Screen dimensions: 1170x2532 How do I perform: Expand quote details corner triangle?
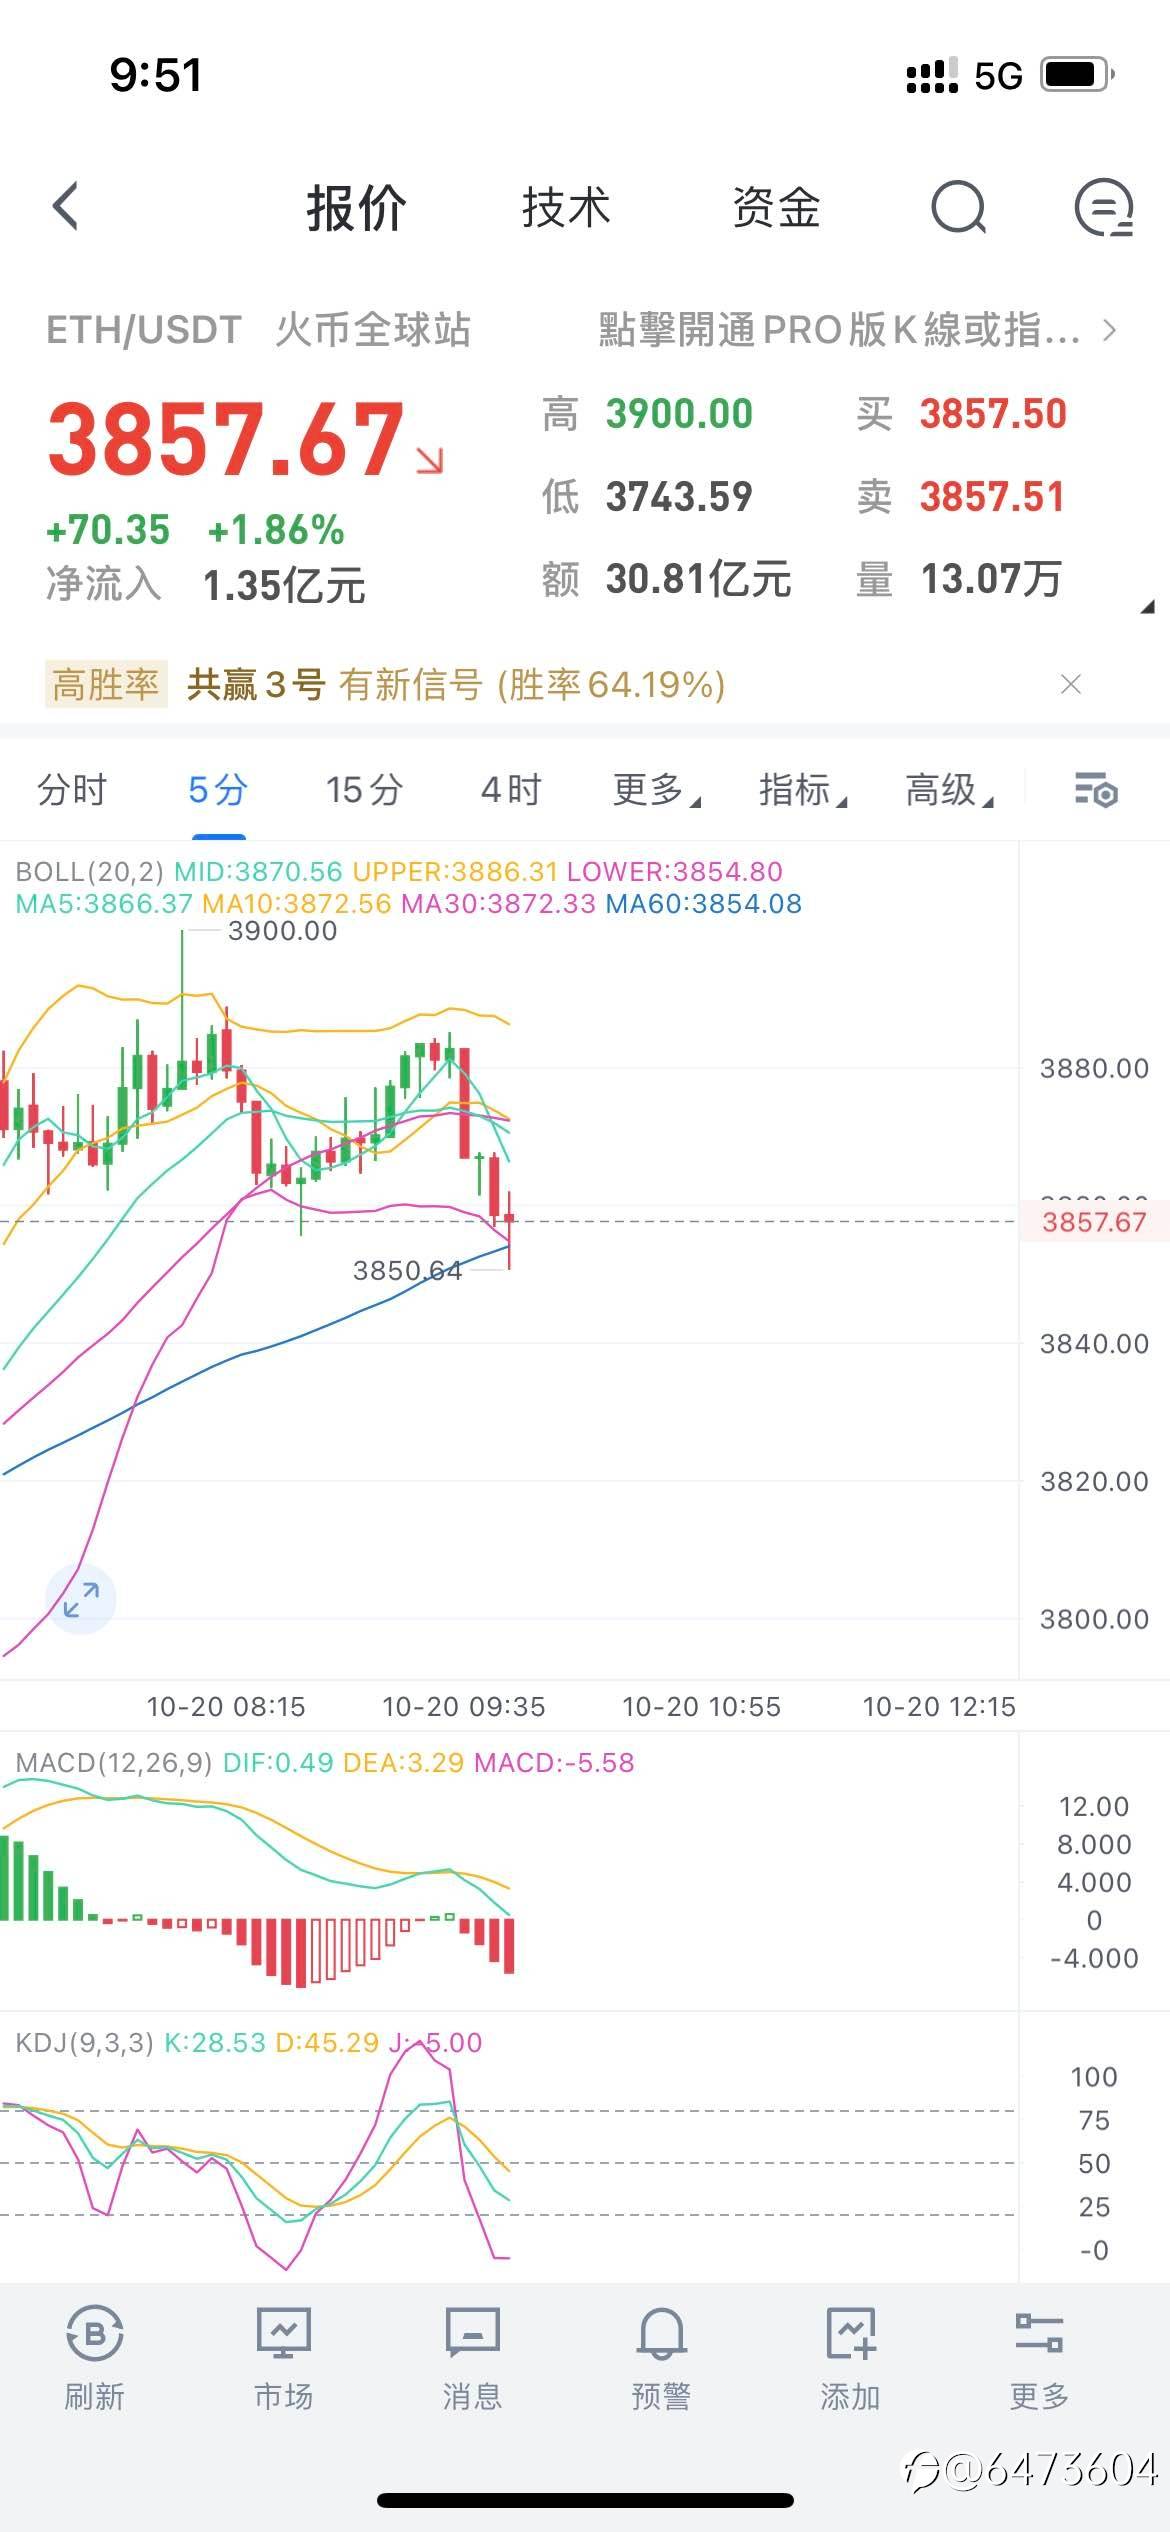tap(1148, 606)
